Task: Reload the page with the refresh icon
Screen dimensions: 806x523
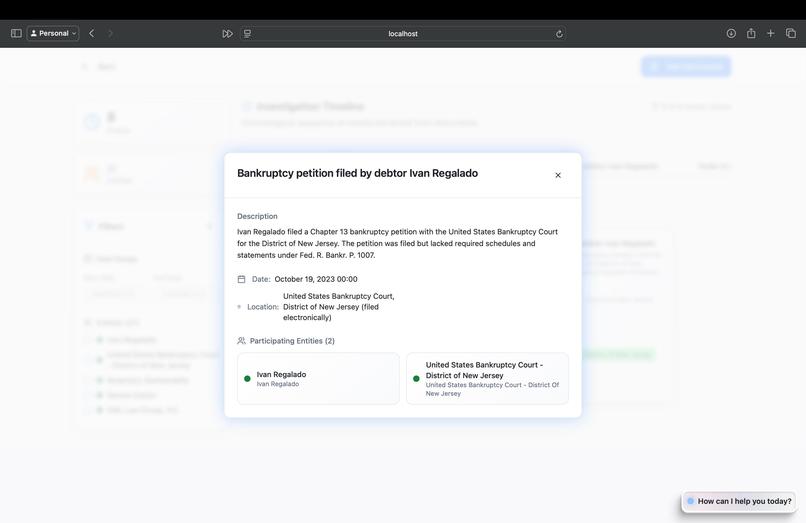Action: [559, 34]
